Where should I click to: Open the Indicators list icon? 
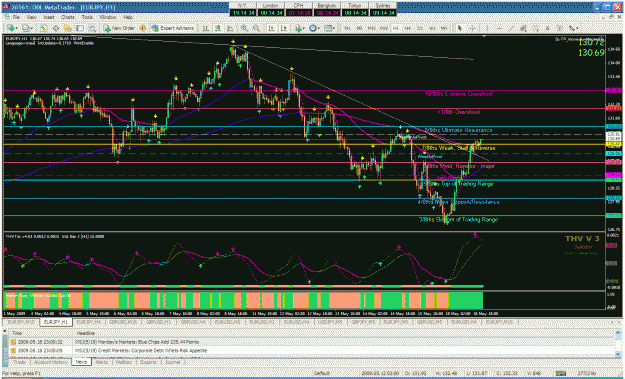coord(298,28)
